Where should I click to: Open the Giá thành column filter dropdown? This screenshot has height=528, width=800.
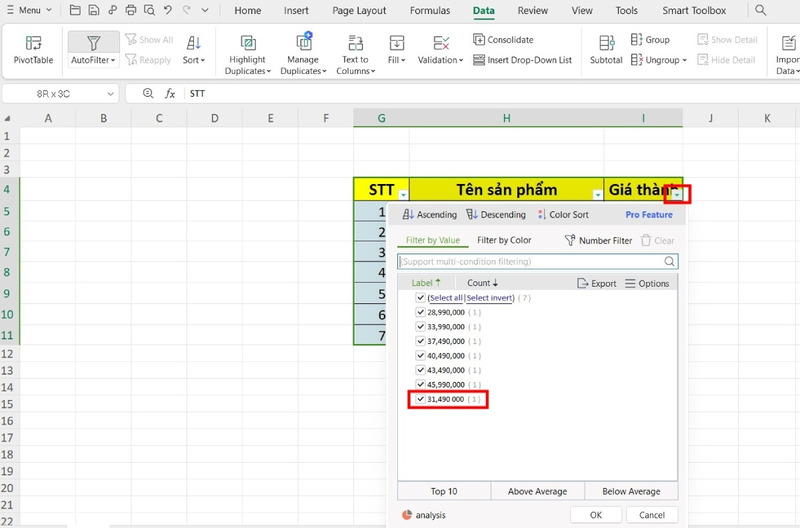[677, 195]
